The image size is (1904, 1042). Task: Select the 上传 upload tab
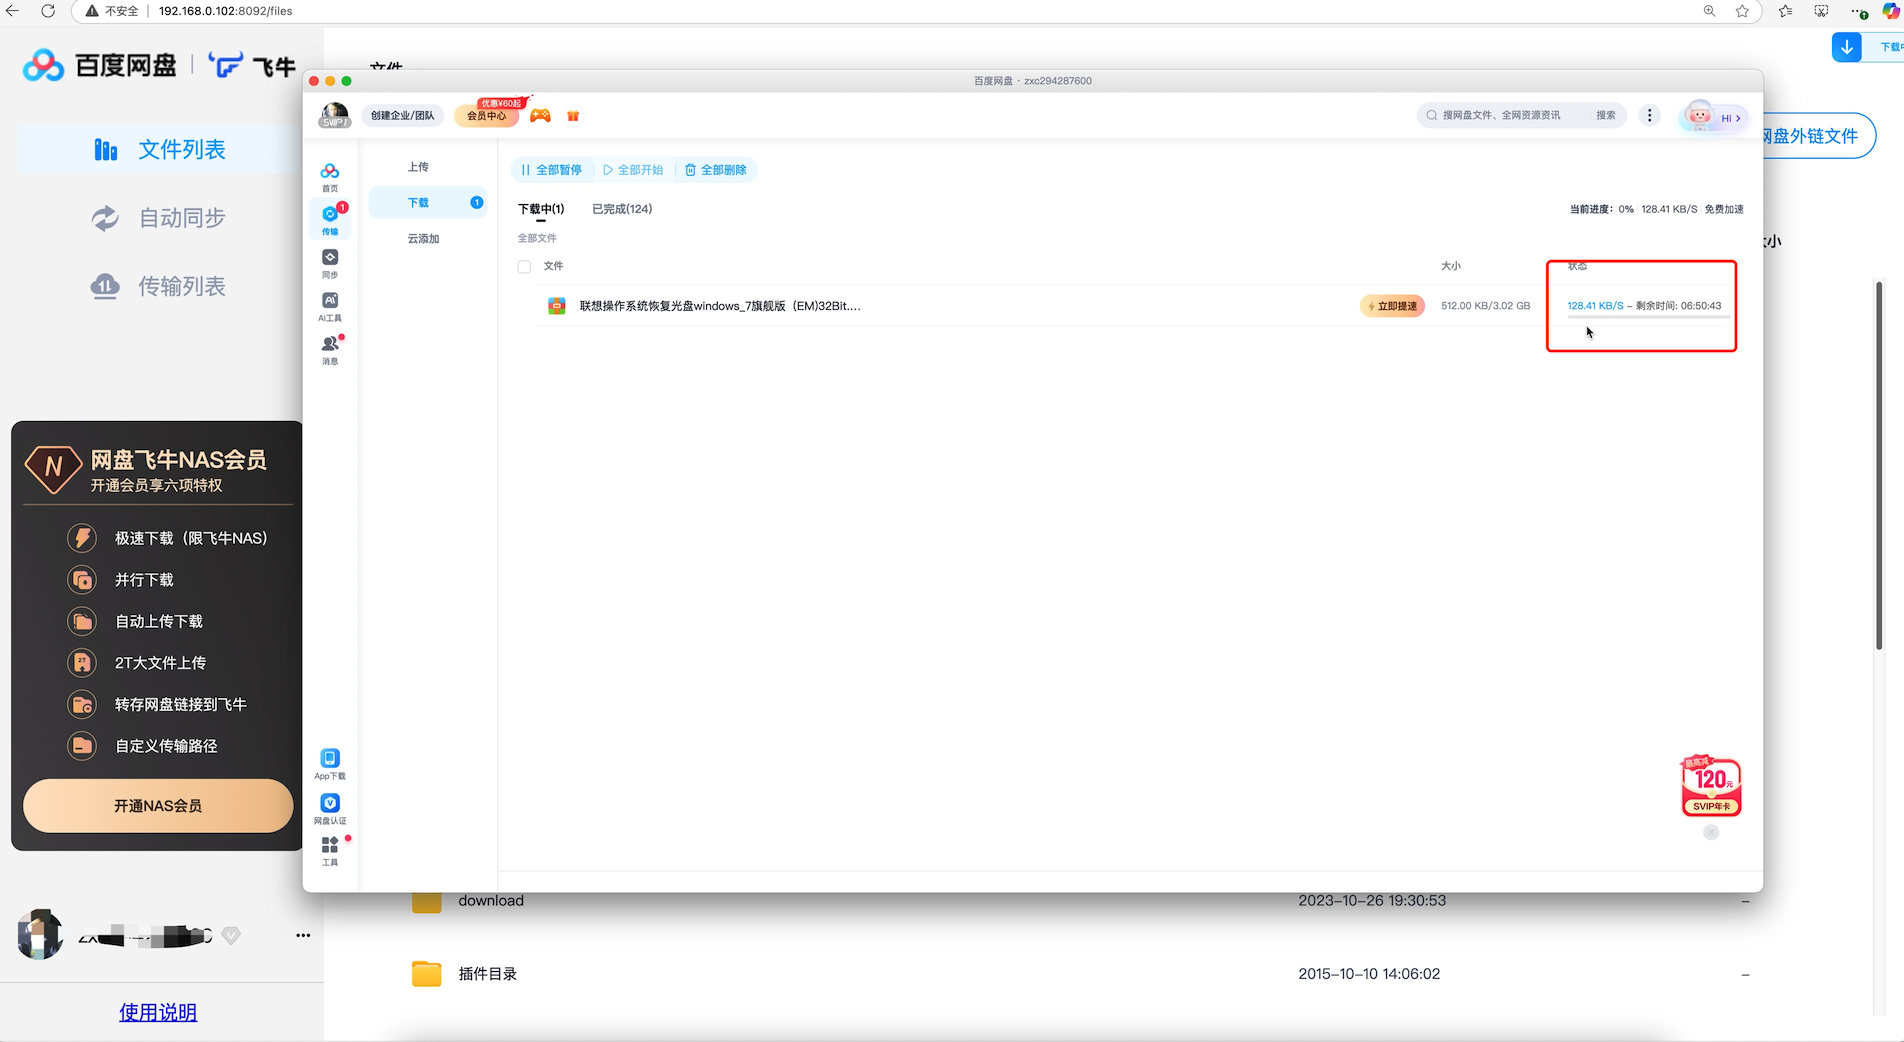tap(418, 167)
